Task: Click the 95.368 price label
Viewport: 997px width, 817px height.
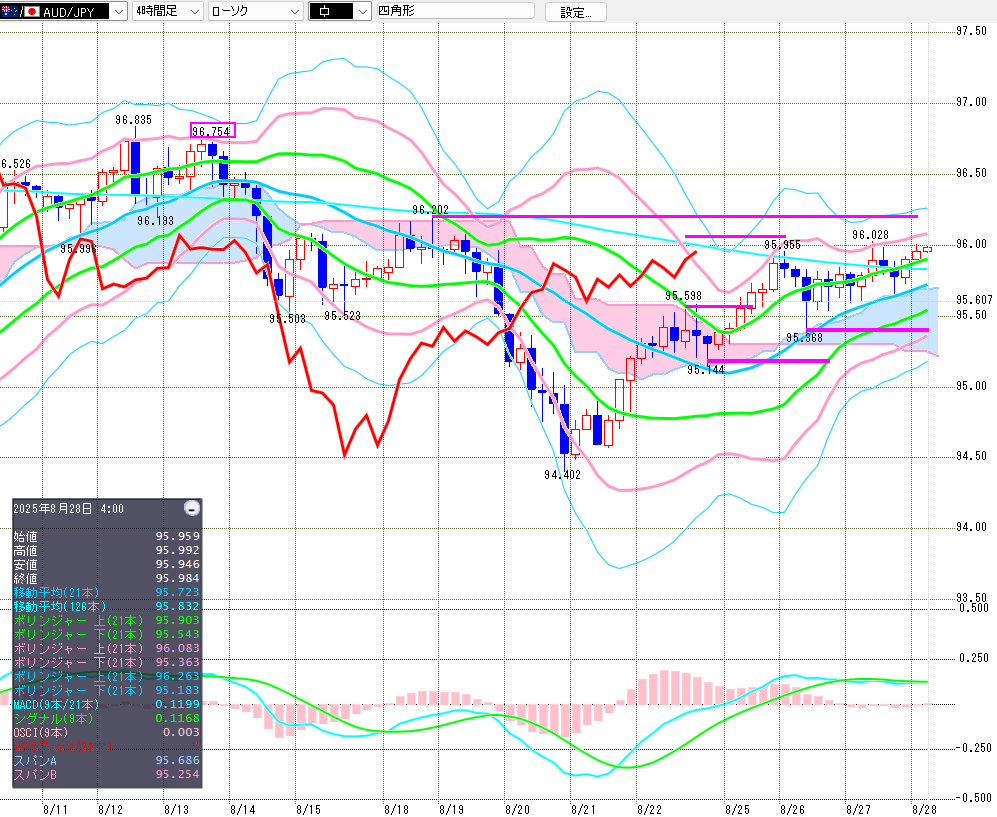Action: [x=804, y=338]
